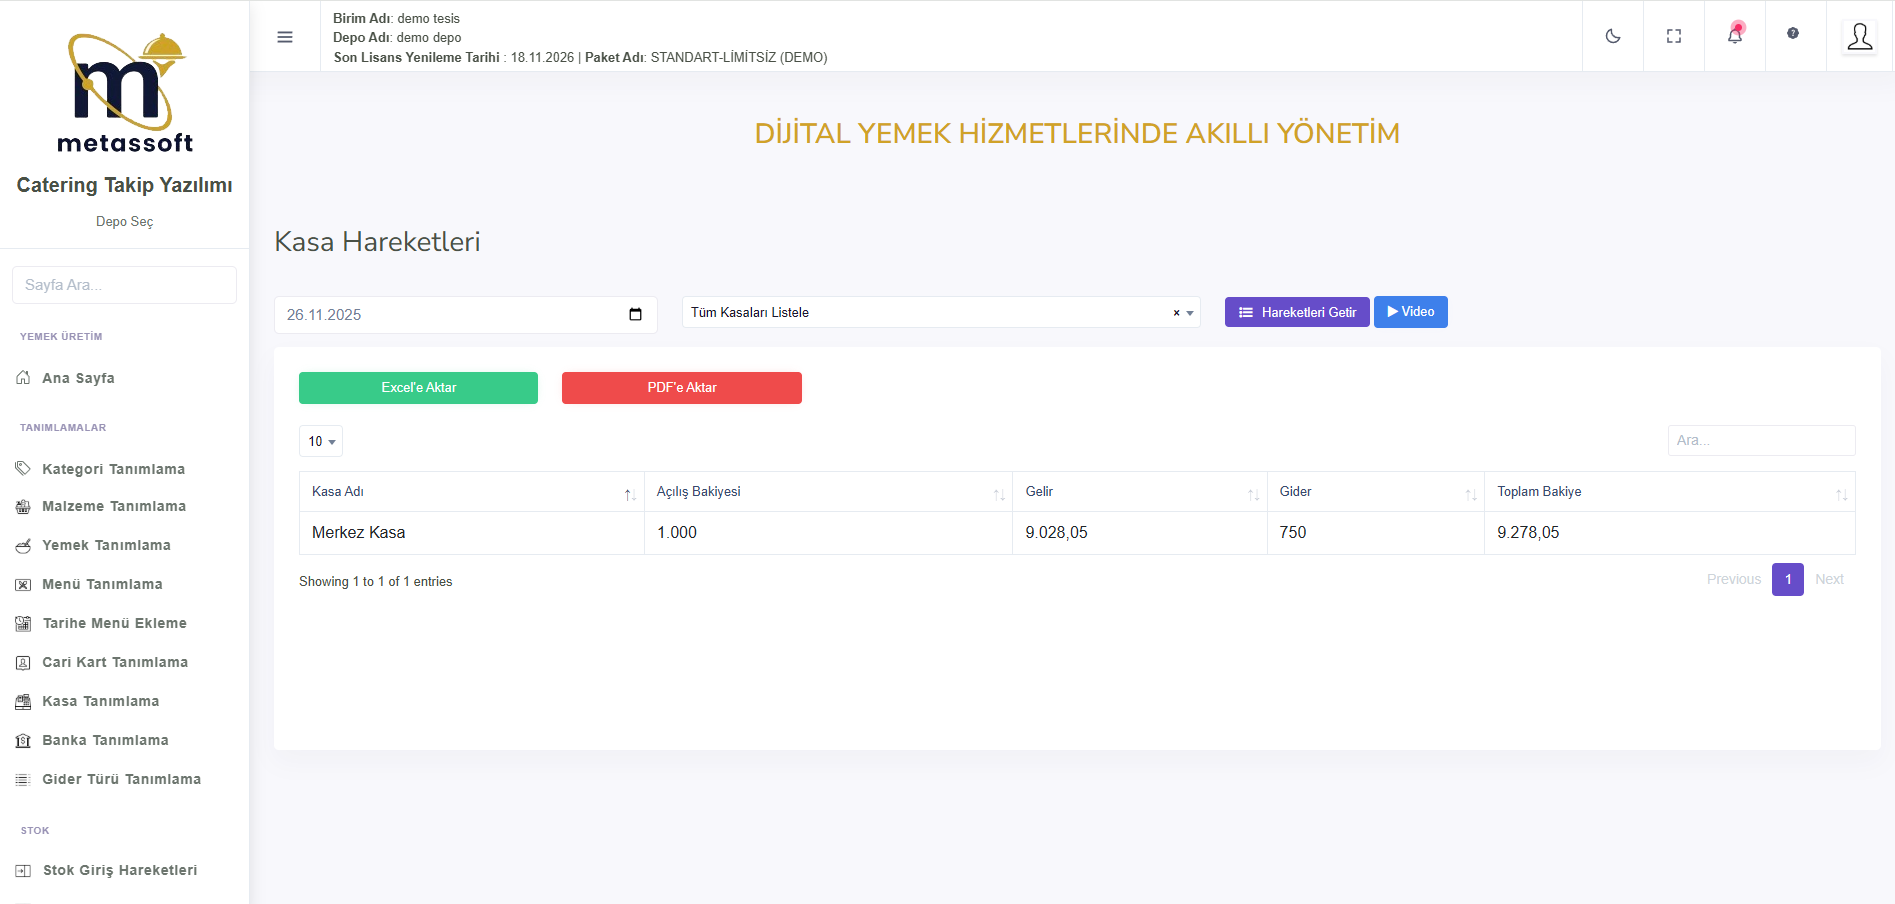The width and height of the screenshot is (1895, 904).
Task: Click the red PDF'e Aktar button
Action: (x=681, y=388)
